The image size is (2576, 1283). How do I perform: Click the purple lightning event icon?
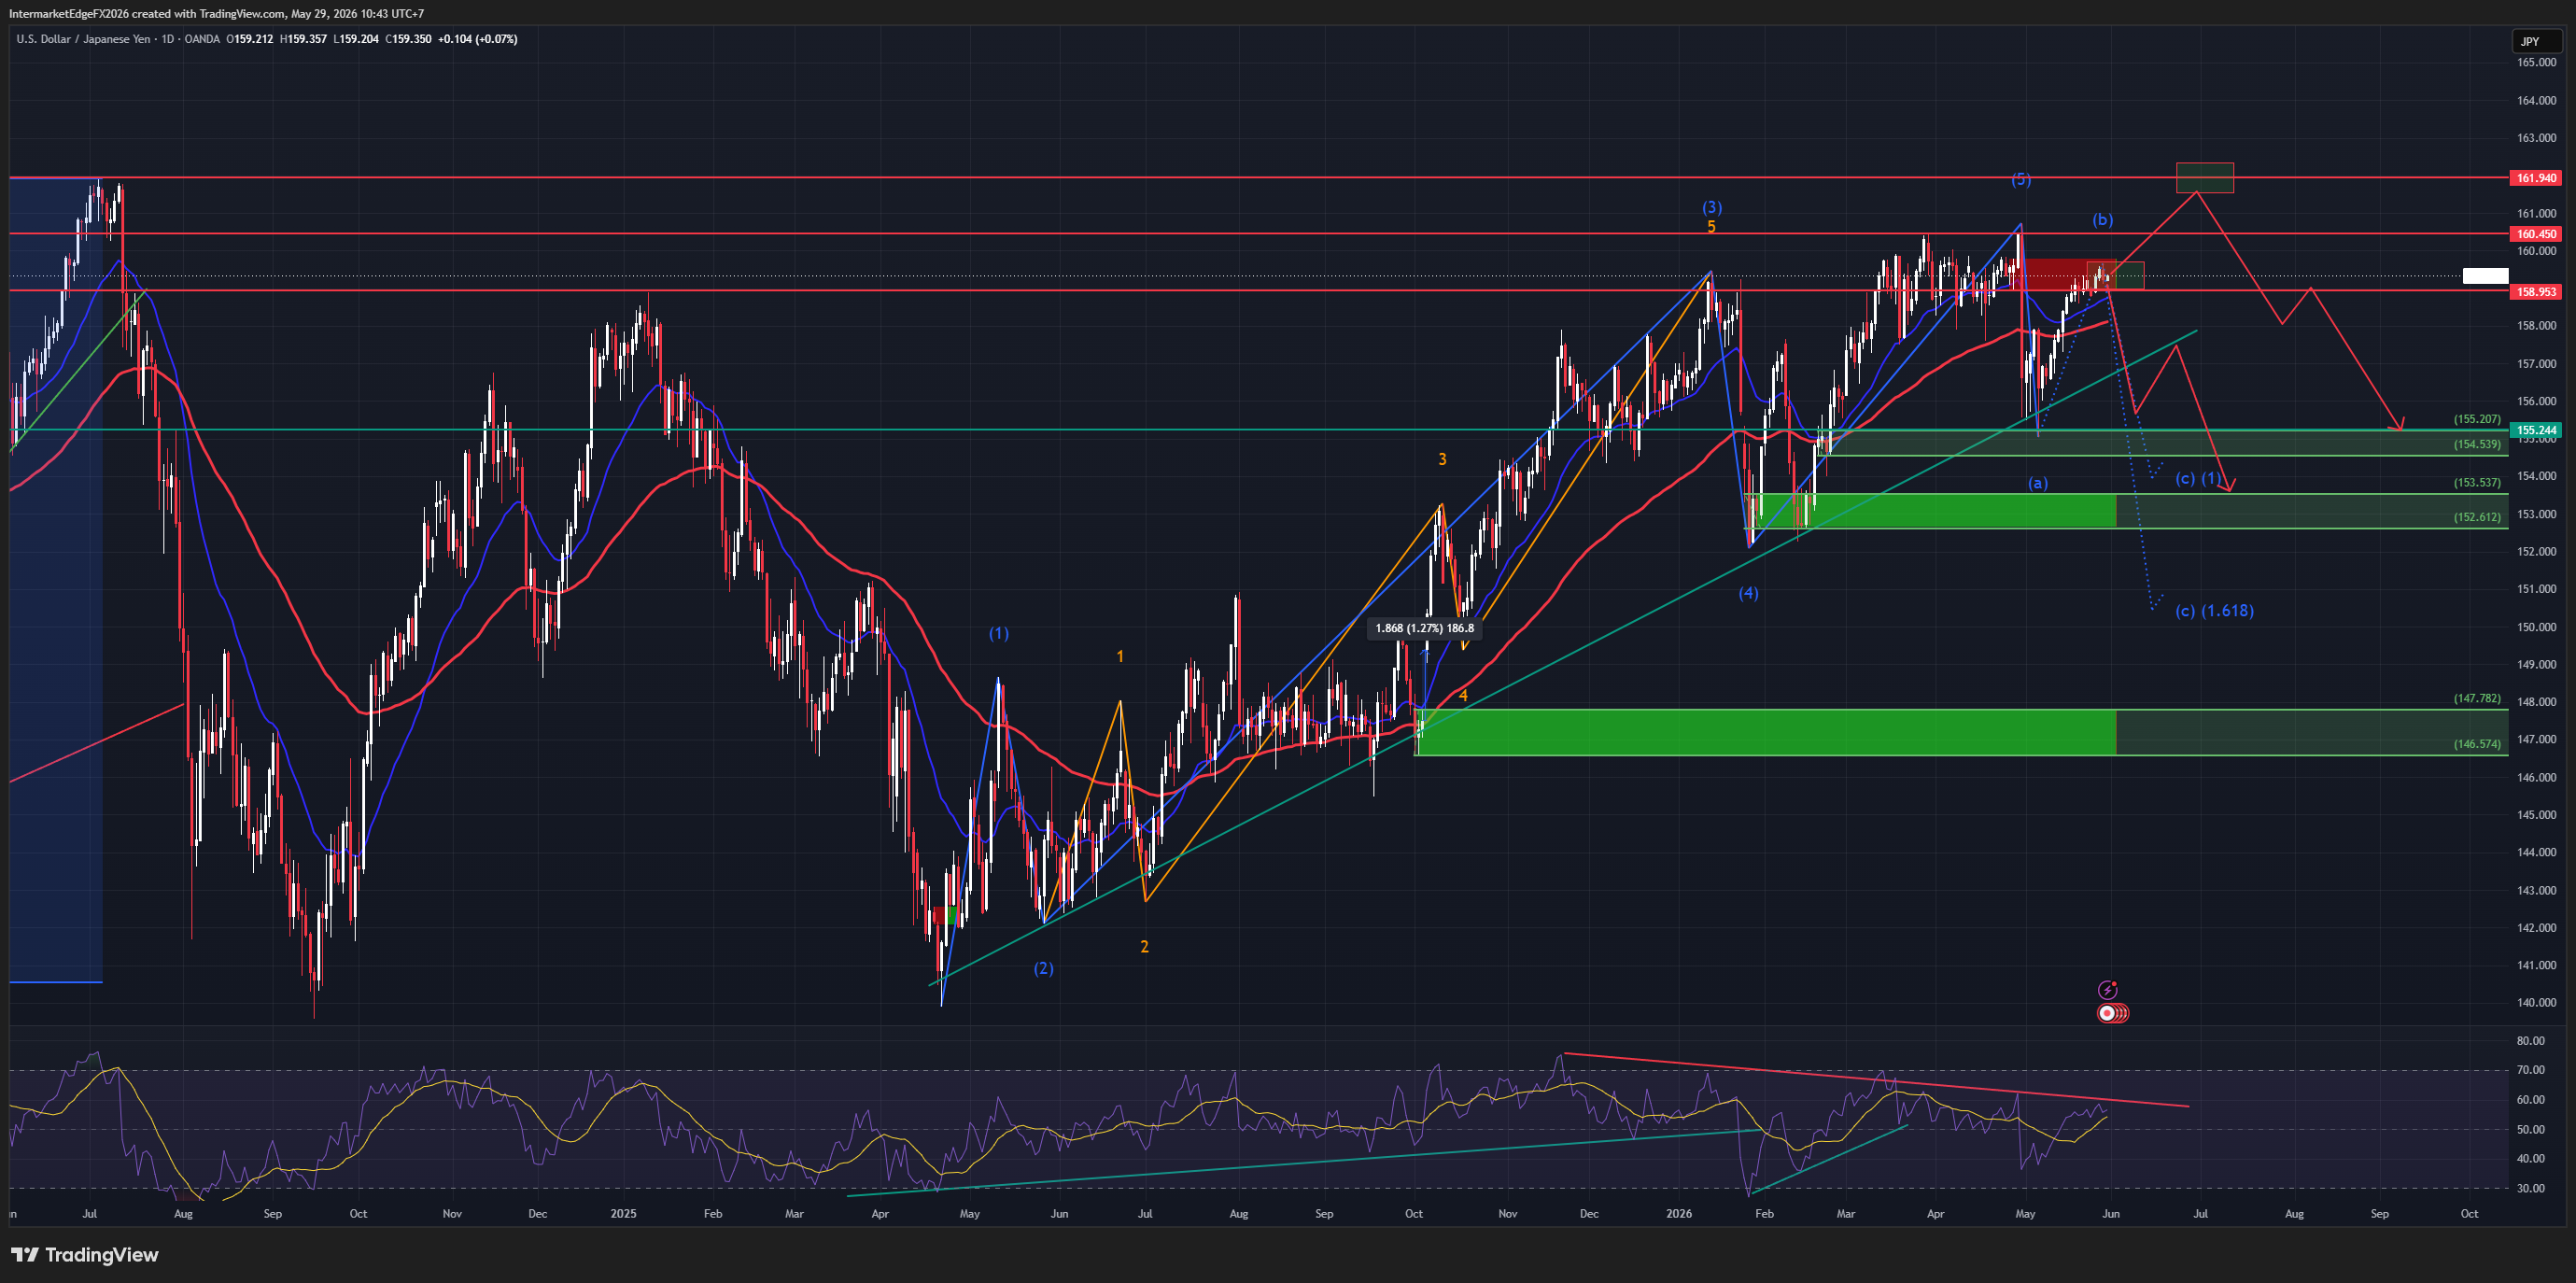[2107, 990]
